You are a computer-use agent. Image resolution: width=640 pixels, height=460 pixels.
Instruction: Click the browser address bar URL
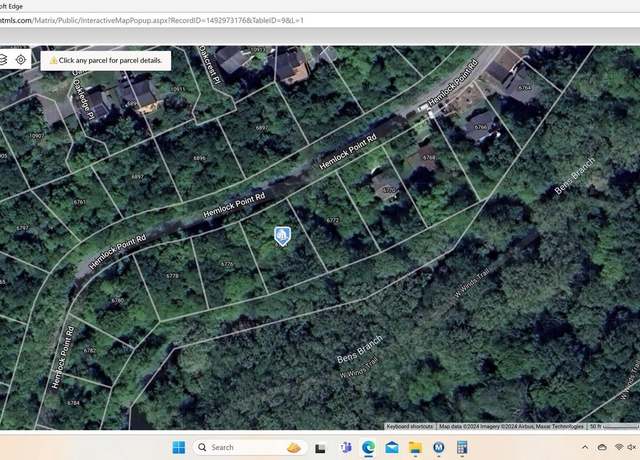point(152,20)
